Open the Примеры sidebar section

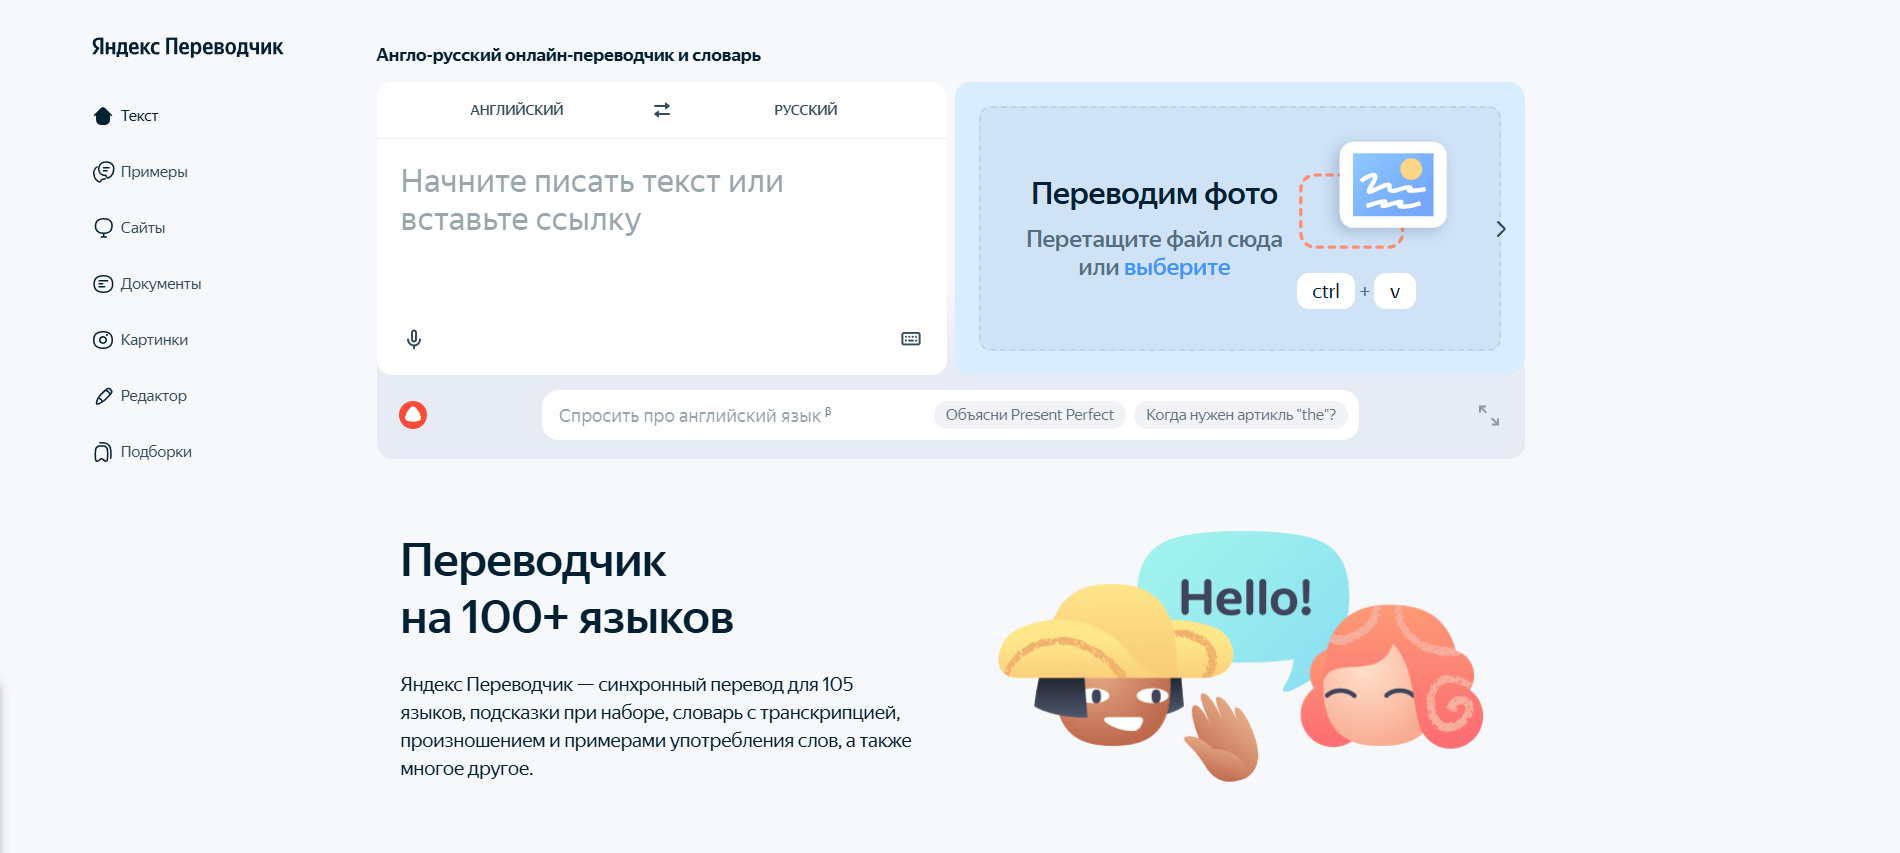click(140, 172)
